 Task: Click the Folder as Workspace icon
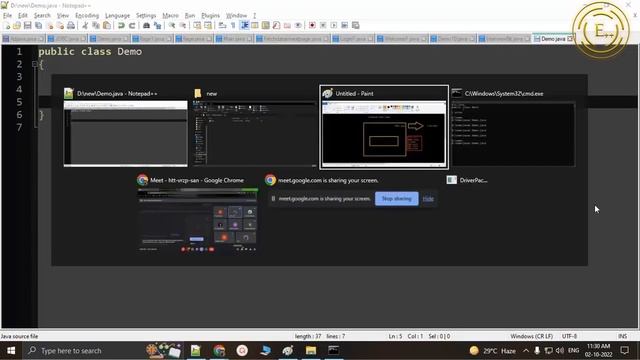click(x=287, y=26)
